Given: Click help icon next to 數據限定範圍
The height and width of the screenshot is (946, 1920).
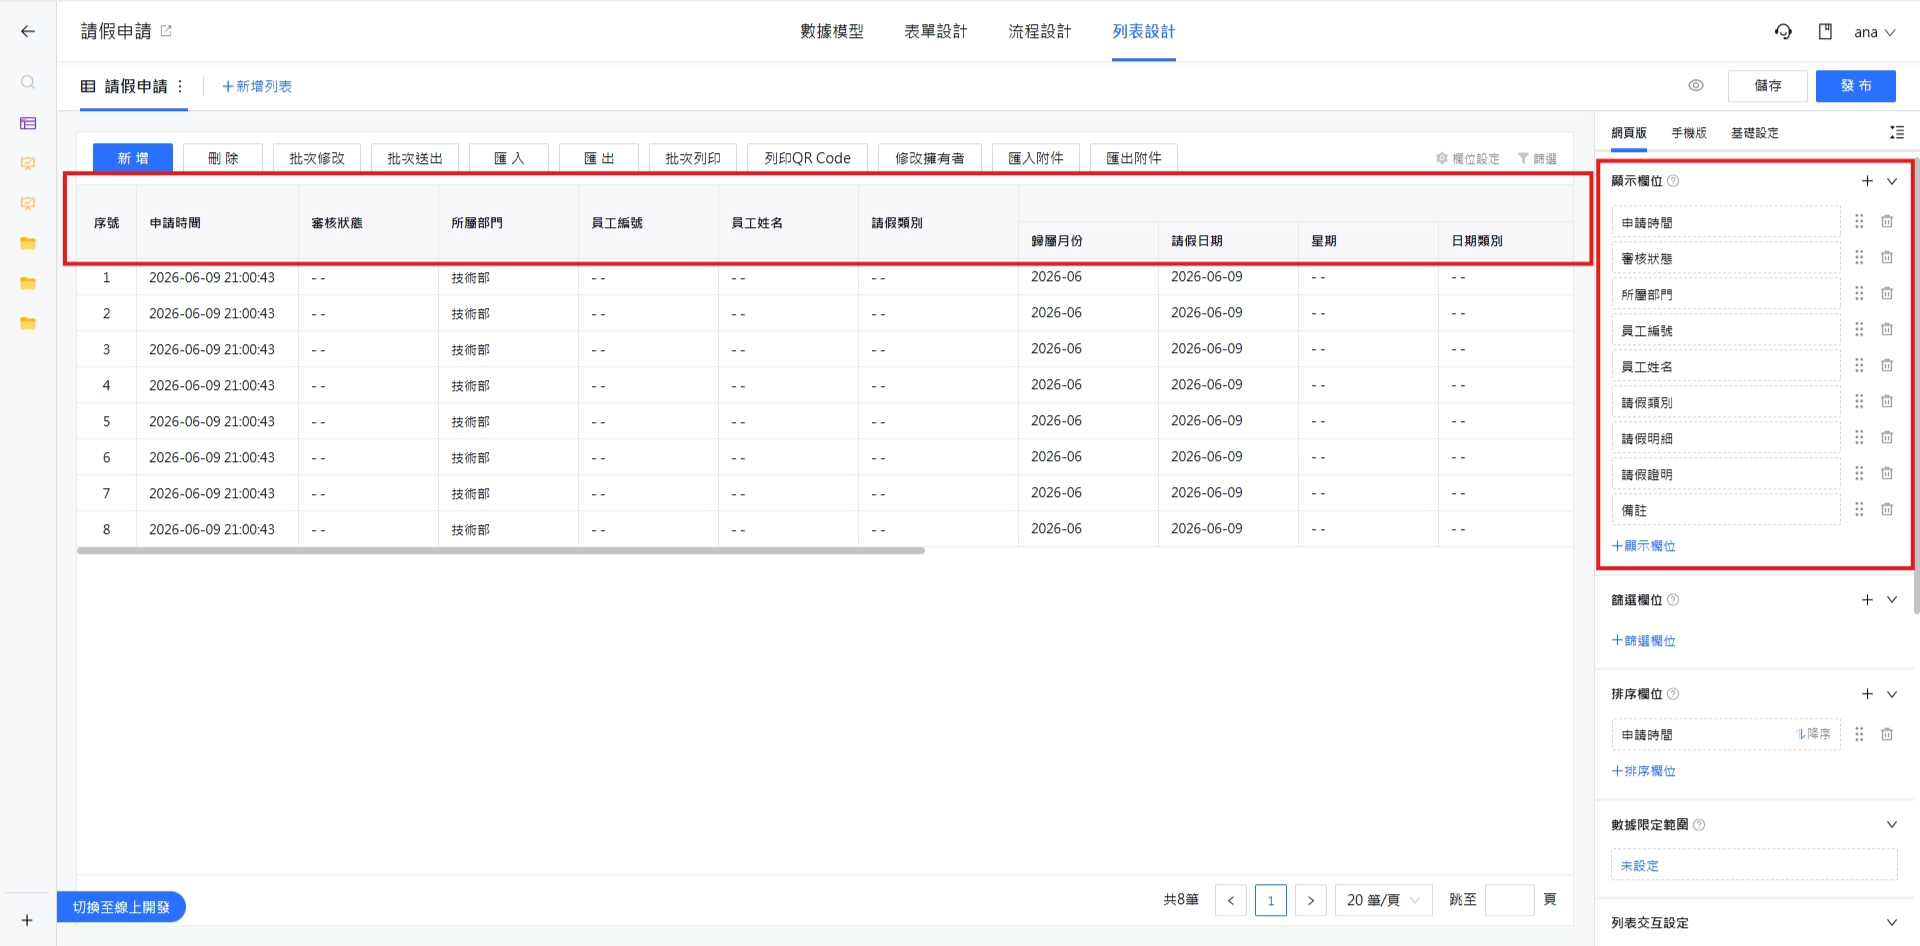Looking at the screenshot, I should (1699, 825).
